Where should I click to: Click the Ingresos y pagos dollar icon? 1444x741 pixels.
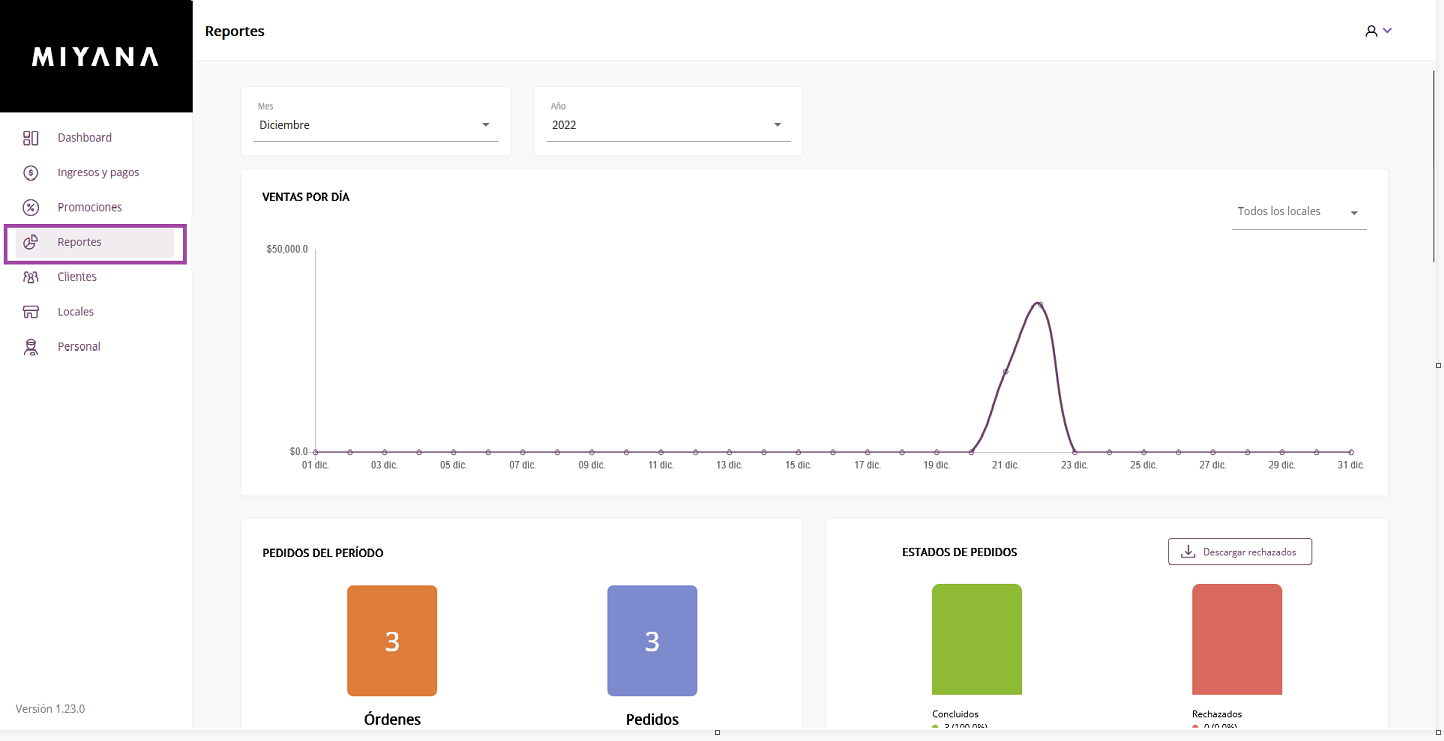pos(31,173)
